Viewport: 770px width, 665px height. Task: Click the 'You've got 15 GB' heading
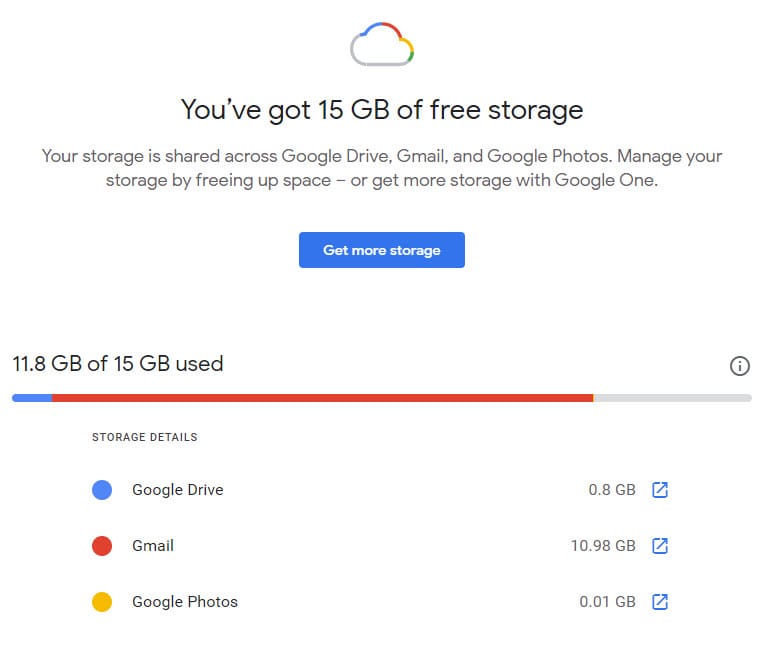(381, 109)
